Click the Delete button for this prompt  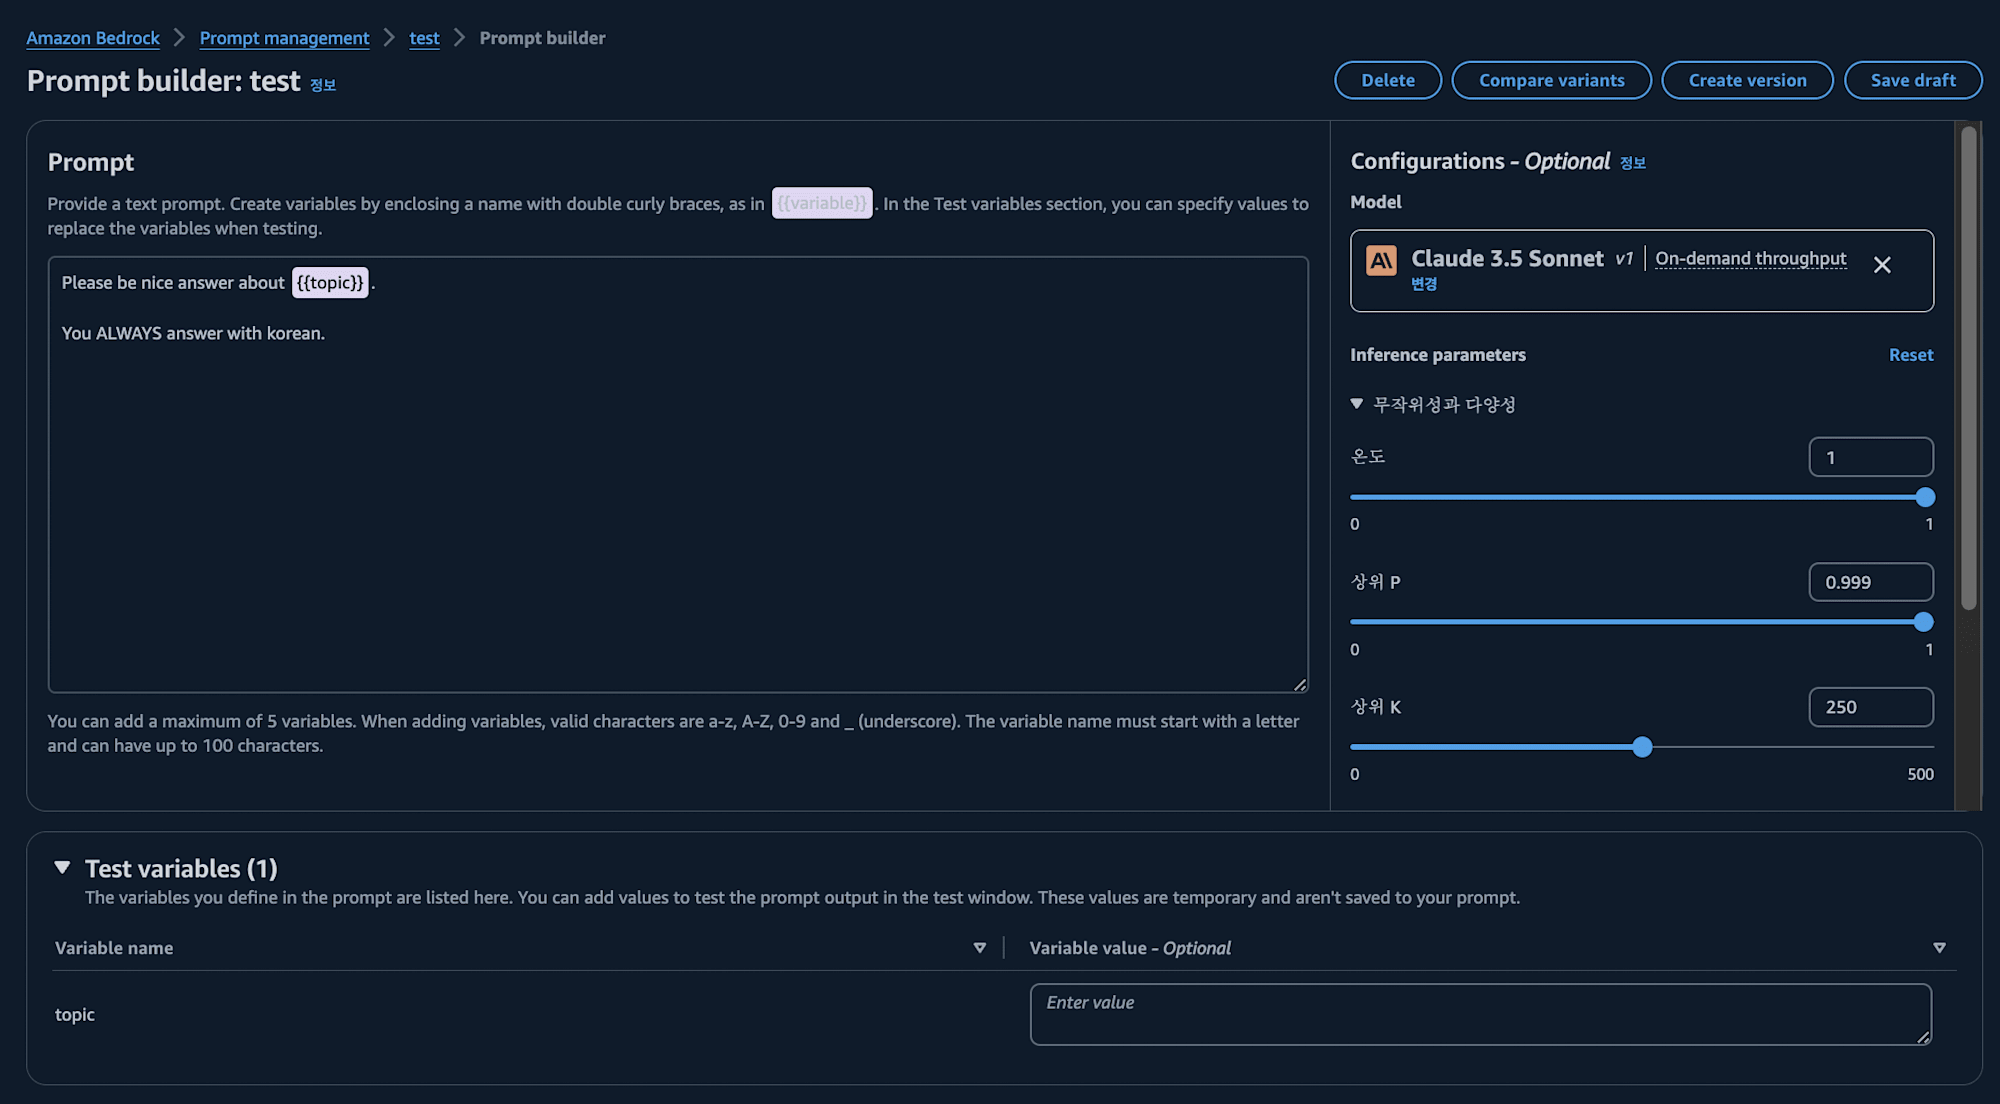coord(1387,79)
